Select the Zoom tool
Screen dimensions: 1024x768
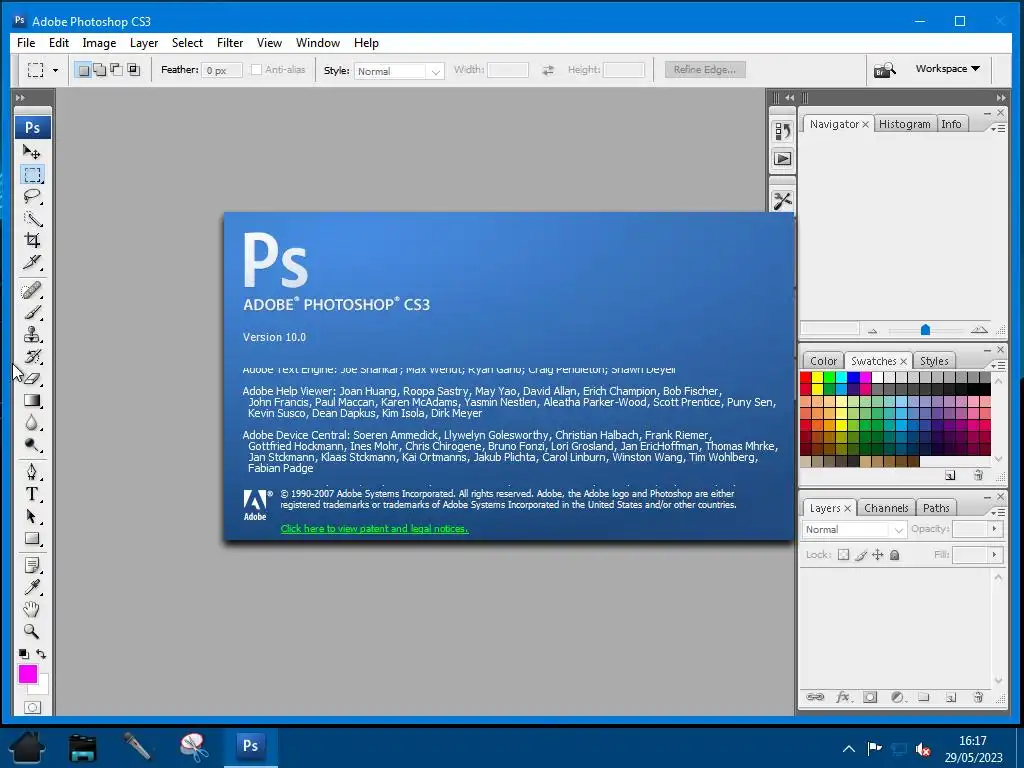(x=32, y=632)
